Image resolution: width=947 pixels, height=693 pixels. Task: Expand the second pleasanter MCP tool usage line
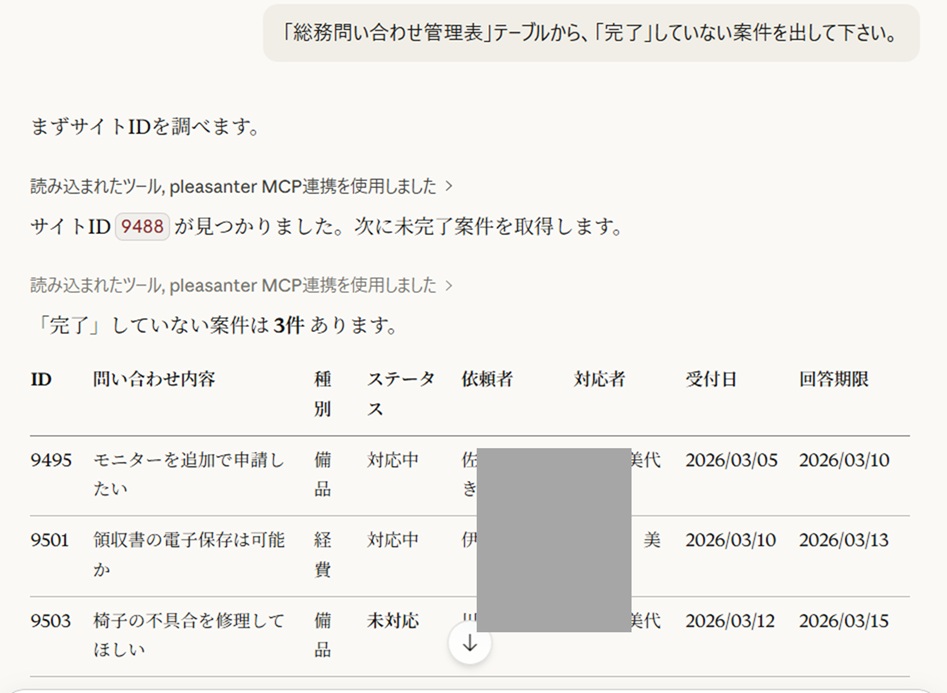coord(242,286)
